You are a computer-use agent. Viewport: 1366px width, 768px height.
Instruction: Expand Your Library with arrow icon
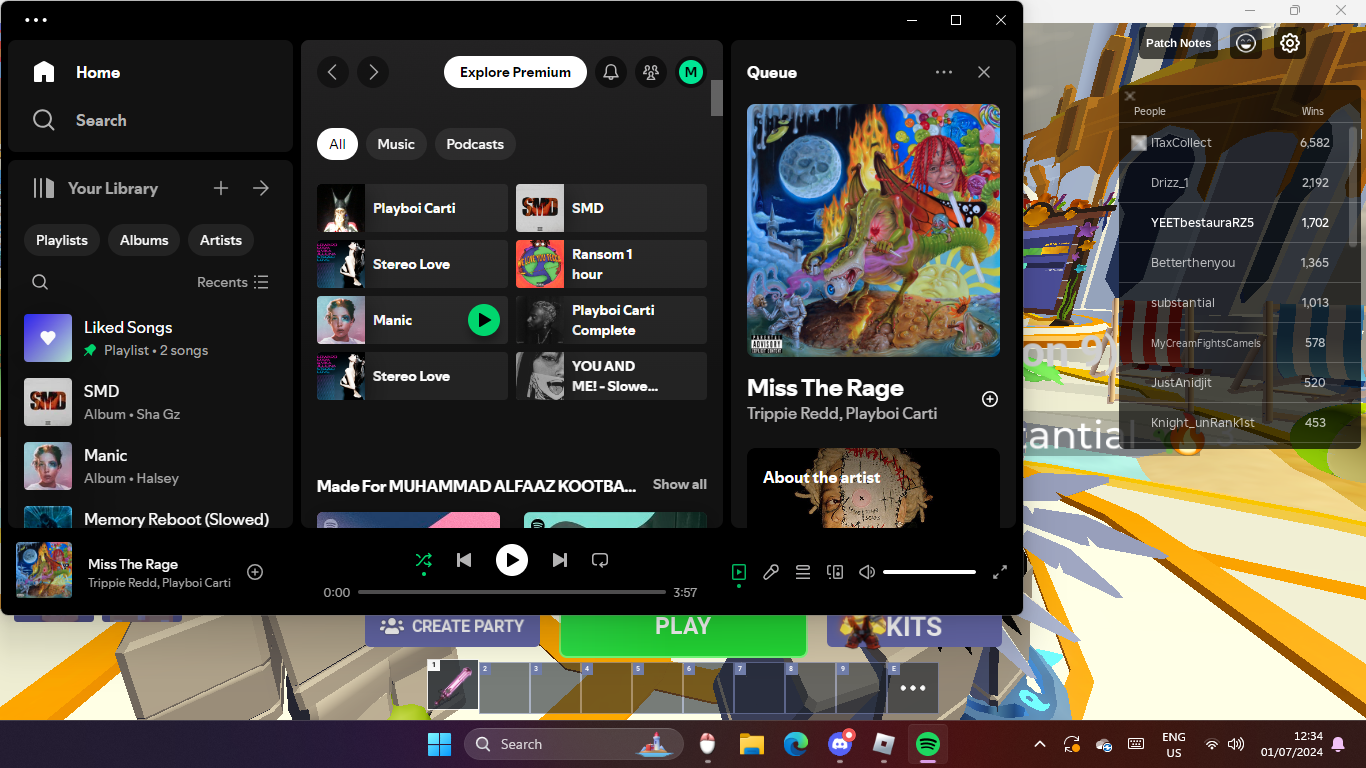(261, 188)
